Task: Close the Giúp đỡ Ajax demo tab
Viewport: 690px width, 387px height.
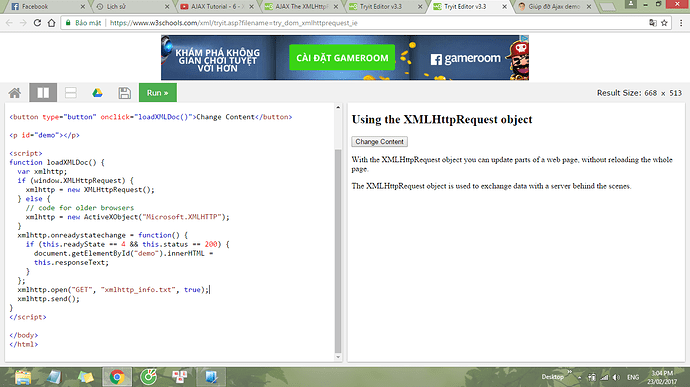Action: coord(589,7)
